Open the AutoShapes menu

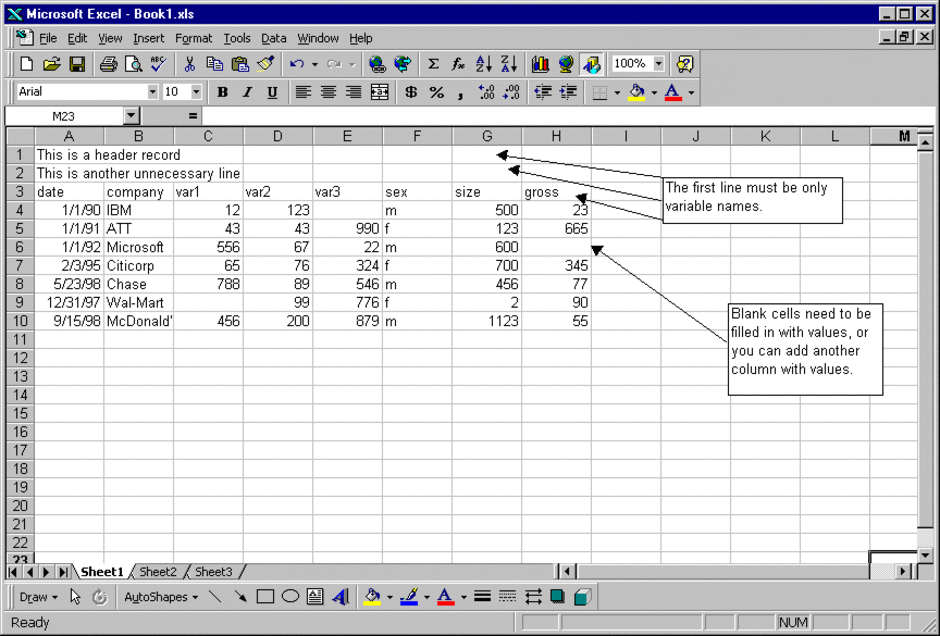tap(161, 597)
